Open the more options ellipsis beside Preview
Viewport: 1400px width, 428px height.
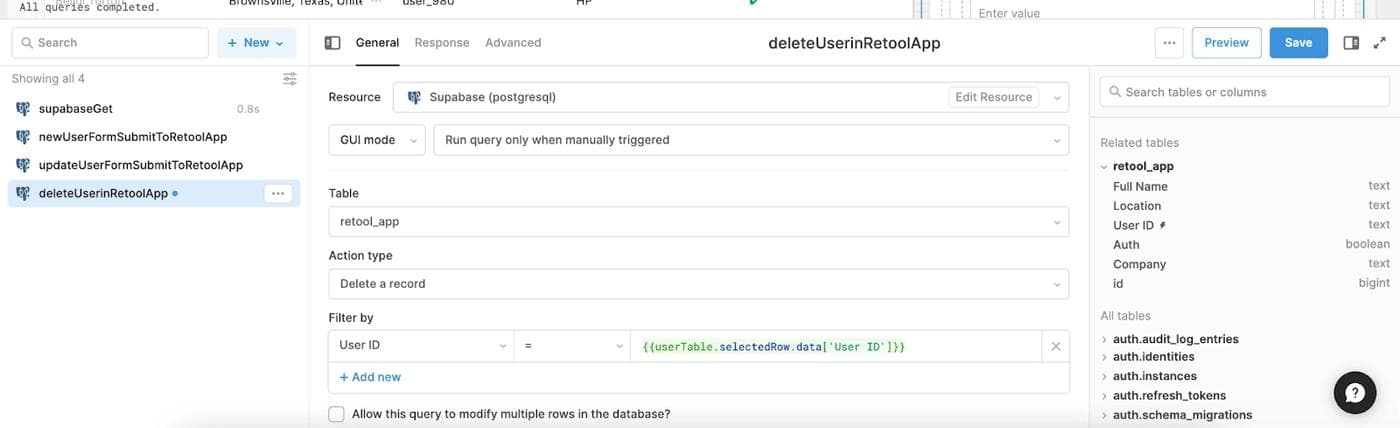point(1169,43)
